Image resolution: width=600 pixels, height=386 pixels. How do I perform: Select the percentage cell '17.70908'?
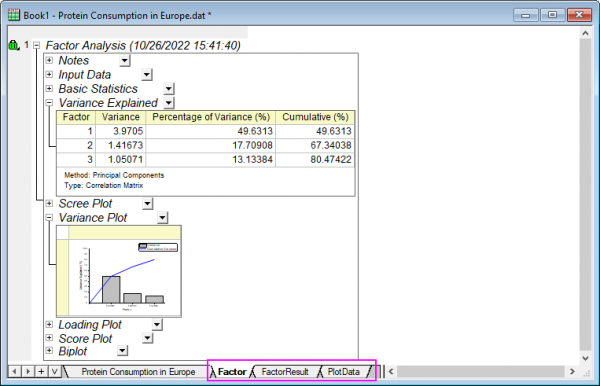(211, 145)
